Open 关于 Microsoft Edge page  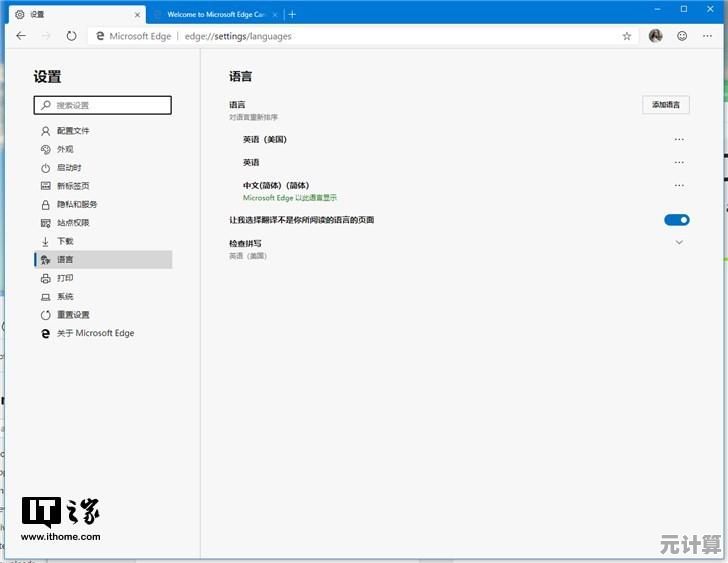point(103,333)
